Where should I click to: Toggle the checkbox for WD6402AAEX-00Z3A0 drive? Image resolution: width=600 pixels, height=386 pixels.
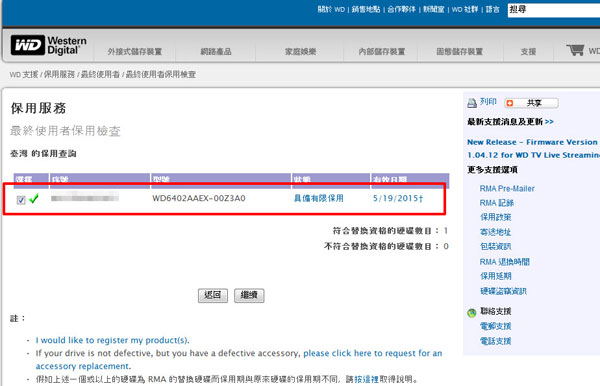(21, 200)
